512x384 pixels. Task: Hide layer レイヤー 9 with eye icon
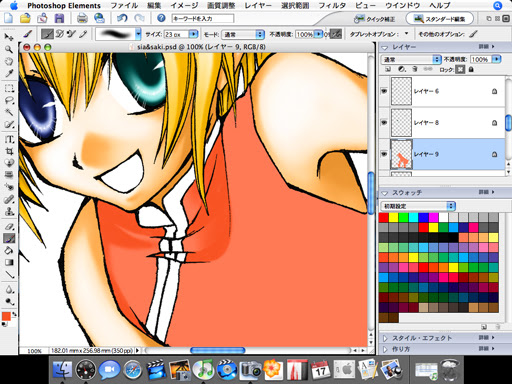384,154
